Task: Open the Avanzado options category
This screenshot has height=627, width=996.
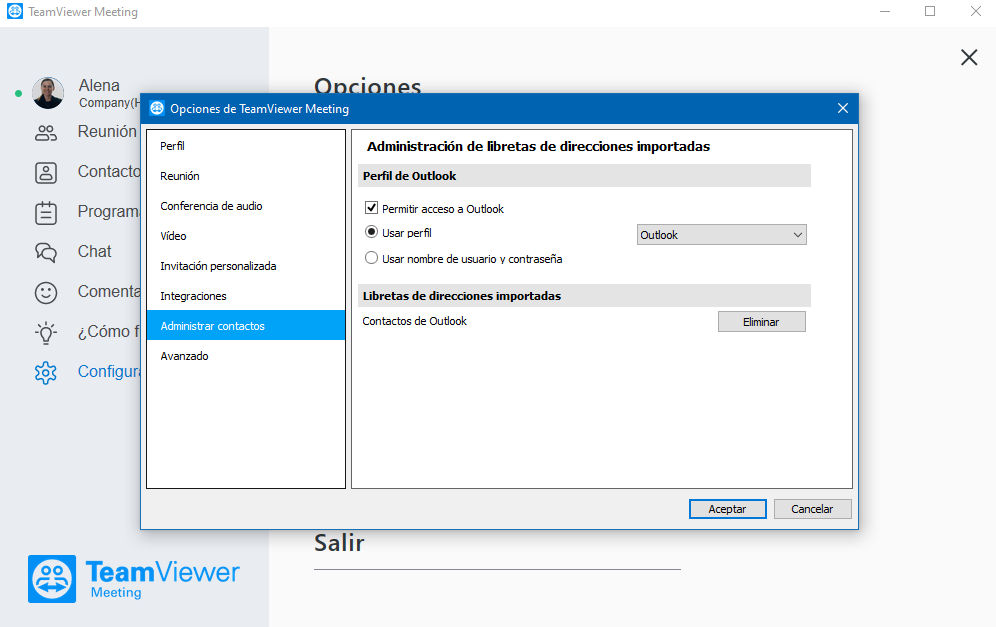Action: (246, 356)
